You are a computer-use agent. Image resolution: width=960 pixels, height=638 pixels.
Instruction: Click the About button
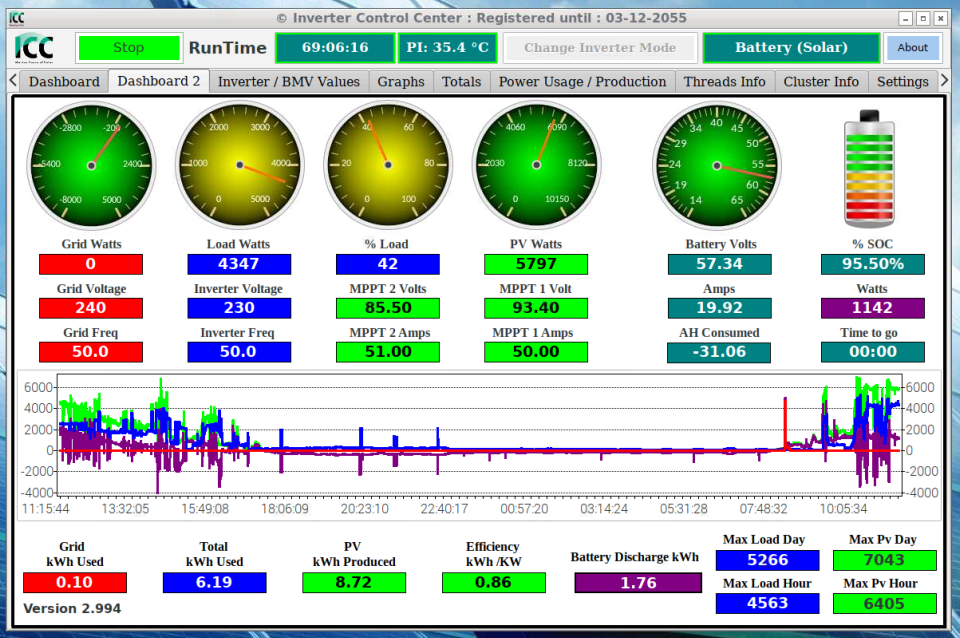[912, 48]
